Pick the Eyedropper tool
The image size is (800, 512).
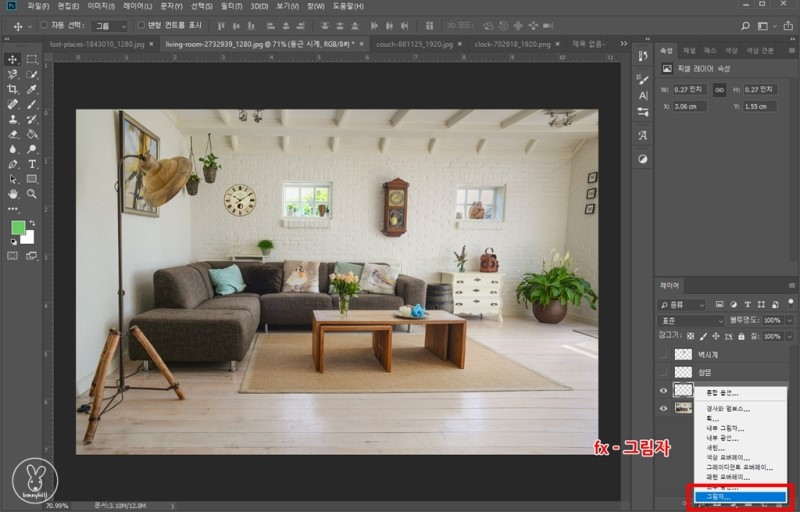pos(32,89)
